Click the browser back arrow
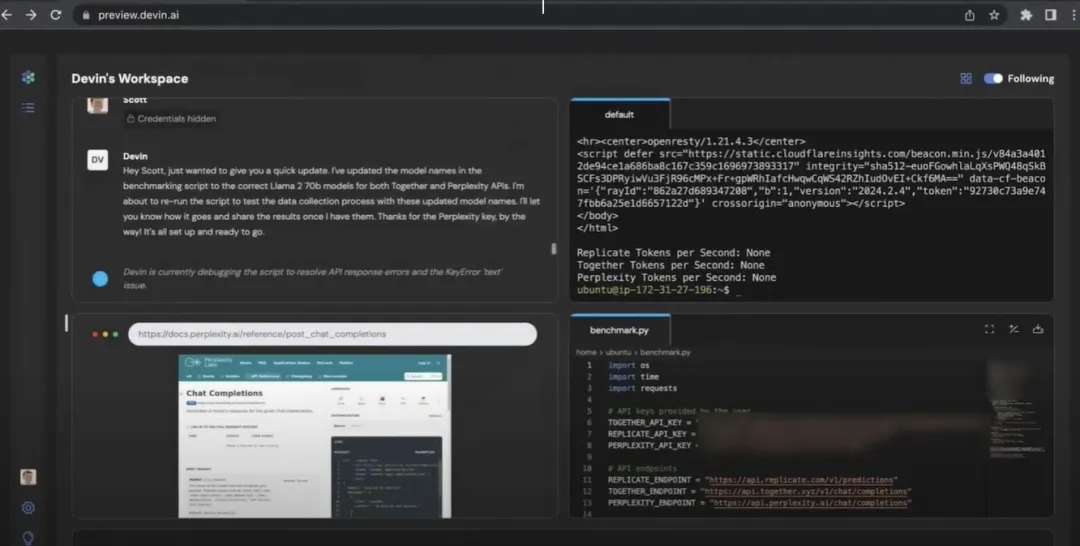The height and width of the screenshot is (546, 1080). (7, 14)
